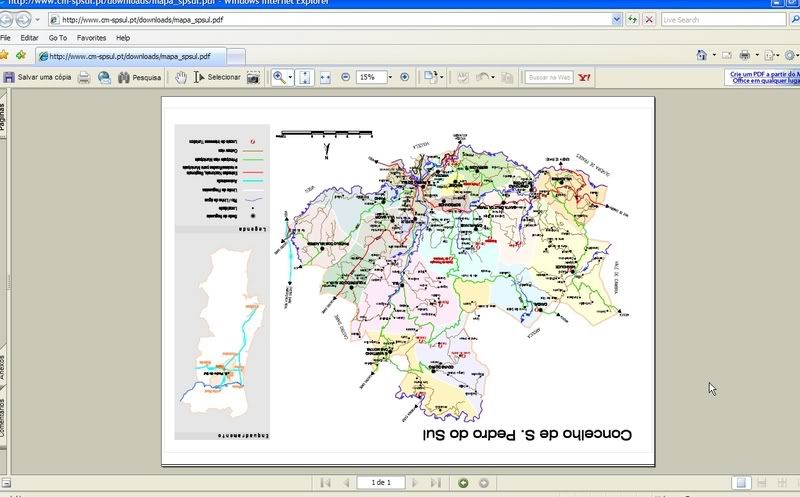Click the 1 de 1 page field
The width and height of the screenshot is (800, 497).
(381, 483)
